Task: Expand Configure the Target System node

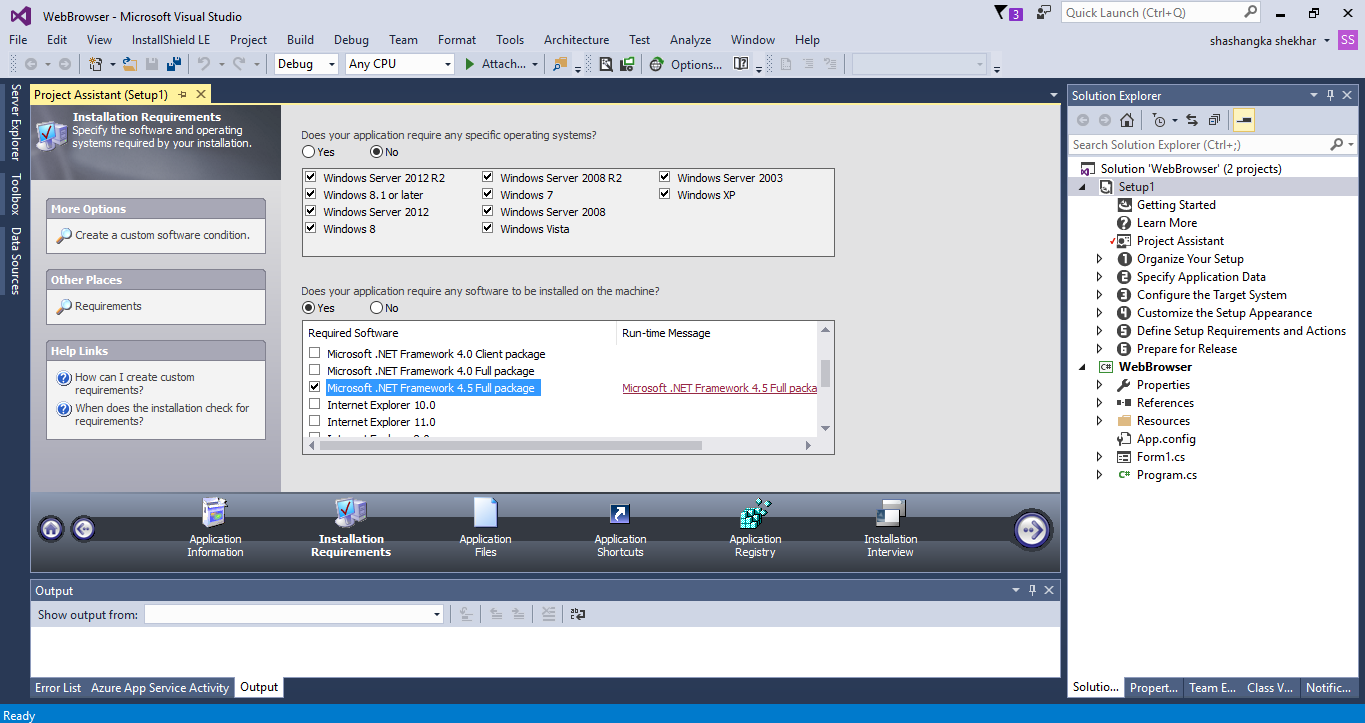Action: [x=1100, y=295]
